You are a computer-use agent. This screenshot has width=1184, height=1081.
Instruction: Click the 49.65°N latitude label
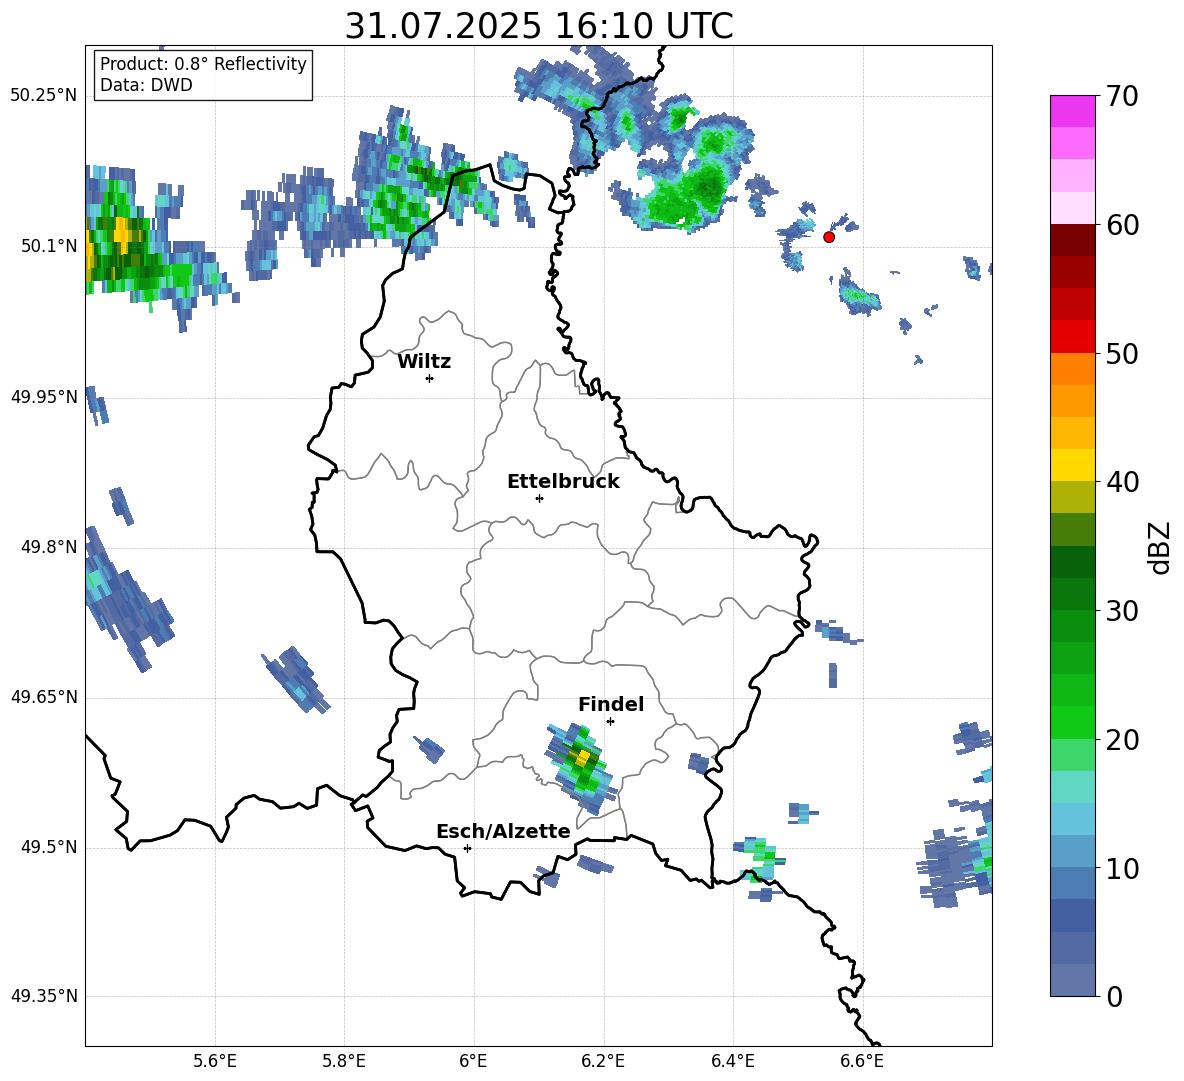coord(44,698)
